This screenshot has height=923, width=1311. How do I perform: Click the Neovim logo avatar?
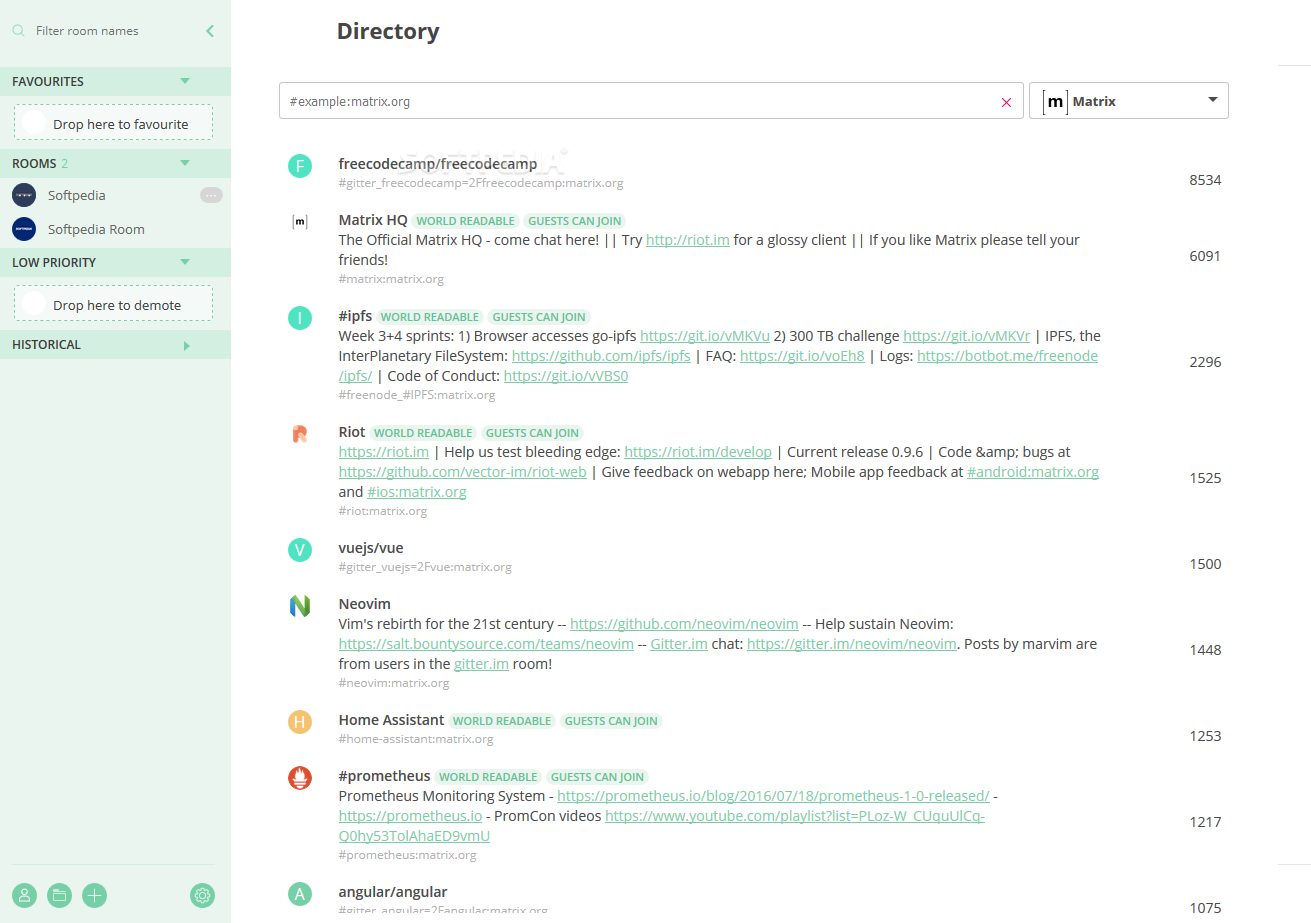(x=300, y=606)
